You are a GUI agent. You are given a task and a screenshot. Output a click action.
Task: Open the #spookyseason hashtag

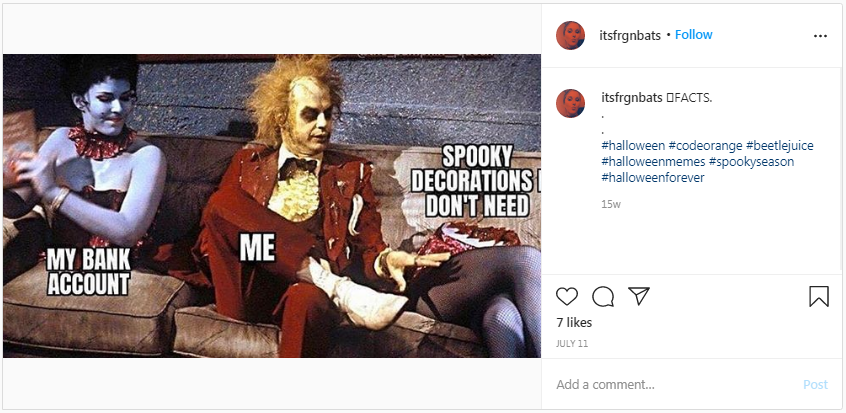tap(751, 161)
